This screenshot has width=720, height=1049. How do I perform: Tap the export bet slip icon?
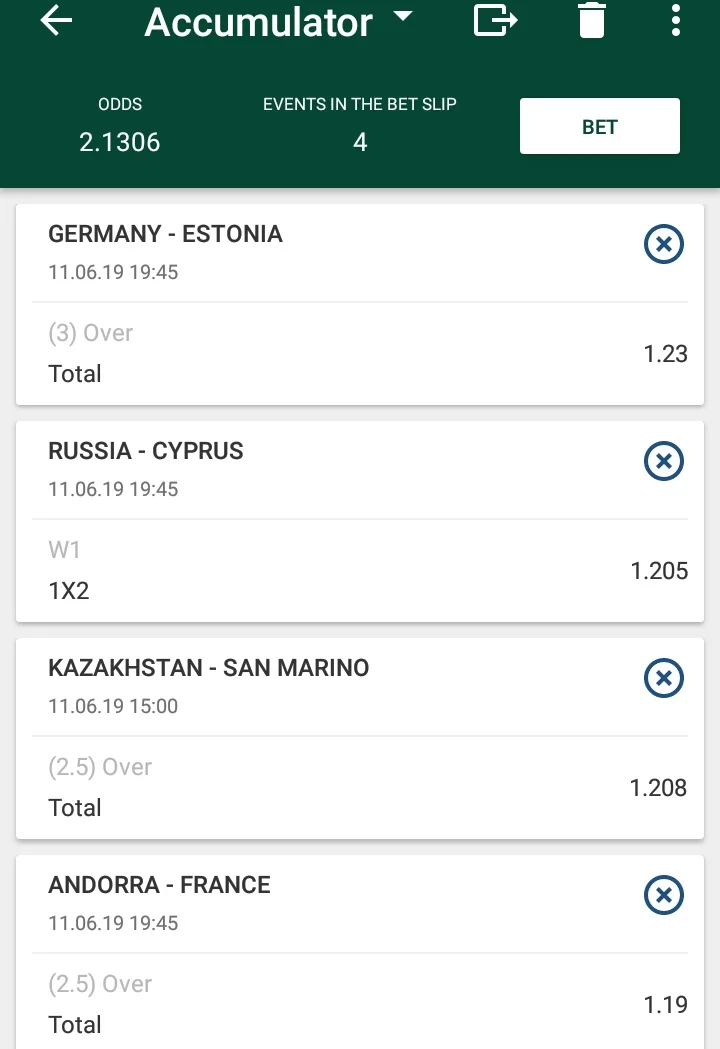pyautogui.click(x=495, y=20)
